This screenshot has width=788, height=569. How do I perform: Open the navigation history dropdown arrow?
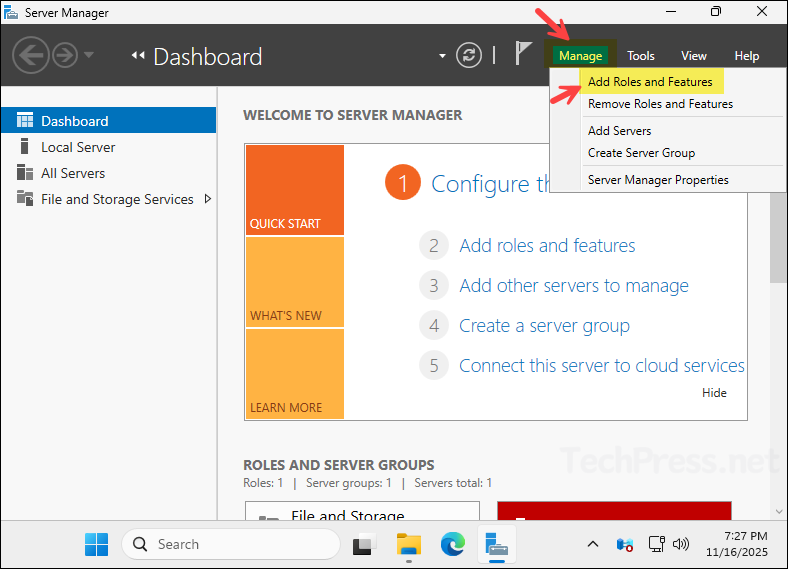coord(89,55)
